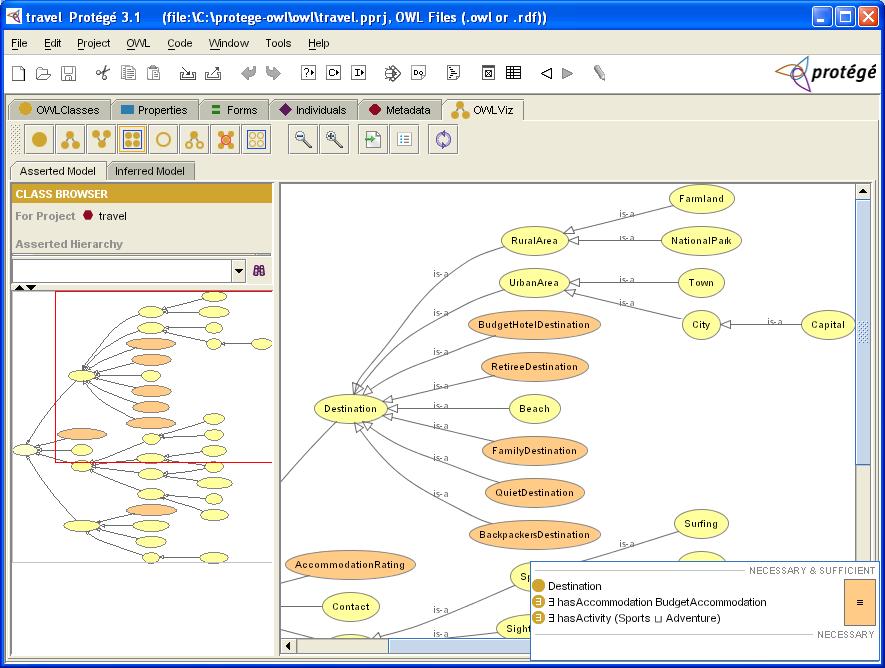
Task: Open the table grid toolbar icon
Action: tap(514, 73)
